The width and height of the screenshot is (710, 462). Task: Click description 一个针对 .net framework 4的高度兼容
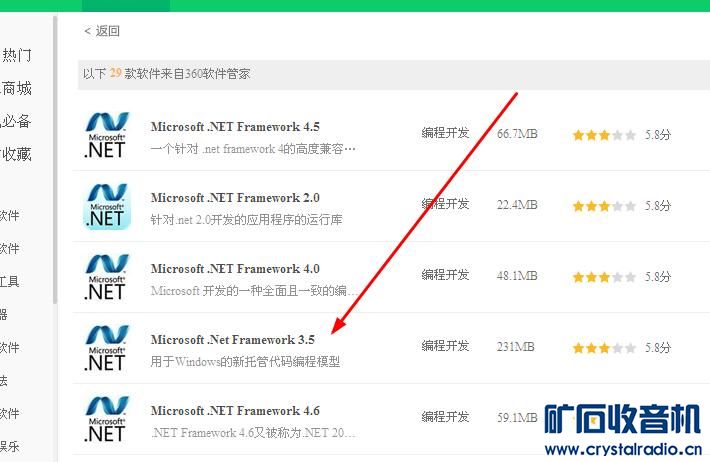(253, 149)
